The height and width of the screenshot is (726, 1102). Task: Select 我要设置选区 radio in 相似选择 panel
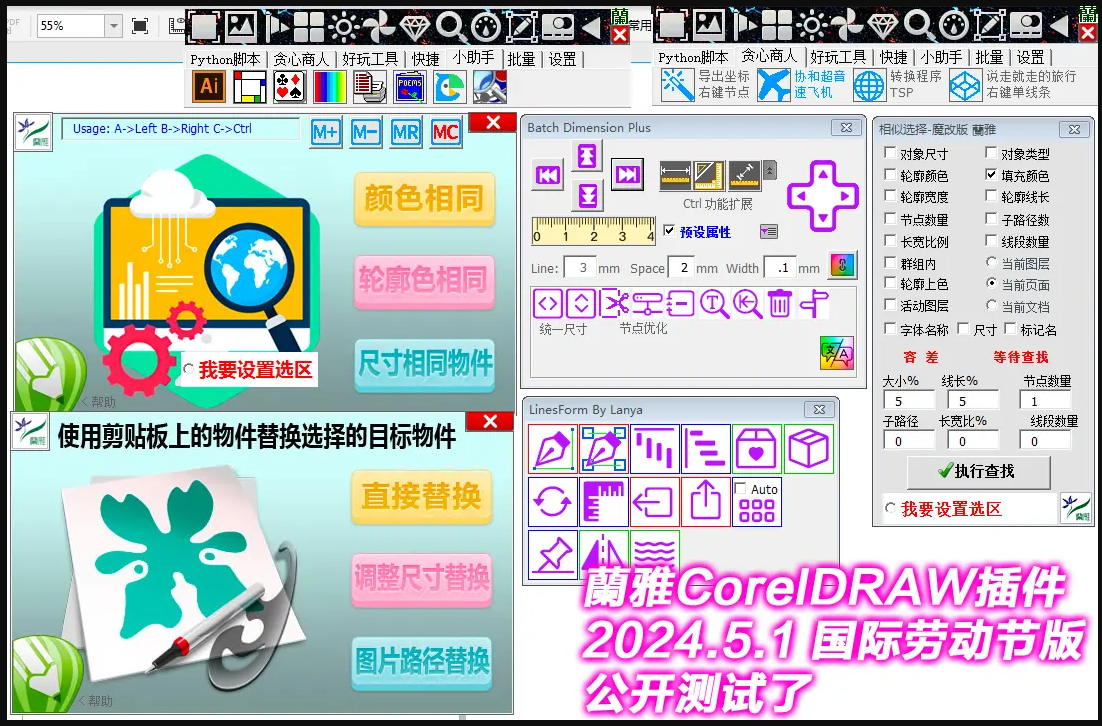(x=890, y=507)
